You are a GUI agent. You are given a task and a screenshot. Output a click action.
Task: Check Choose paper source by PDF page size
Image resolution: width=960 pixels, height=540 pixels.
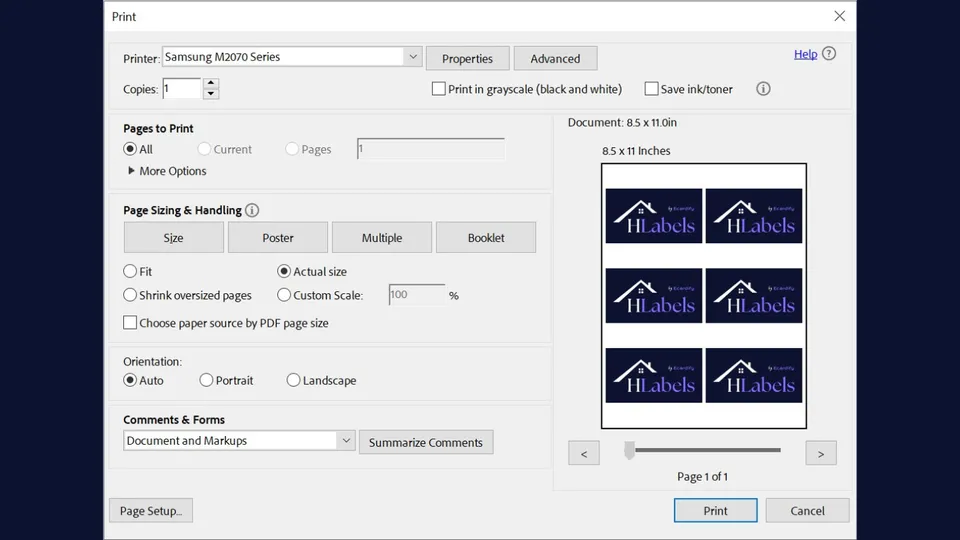tap(130, 323)
